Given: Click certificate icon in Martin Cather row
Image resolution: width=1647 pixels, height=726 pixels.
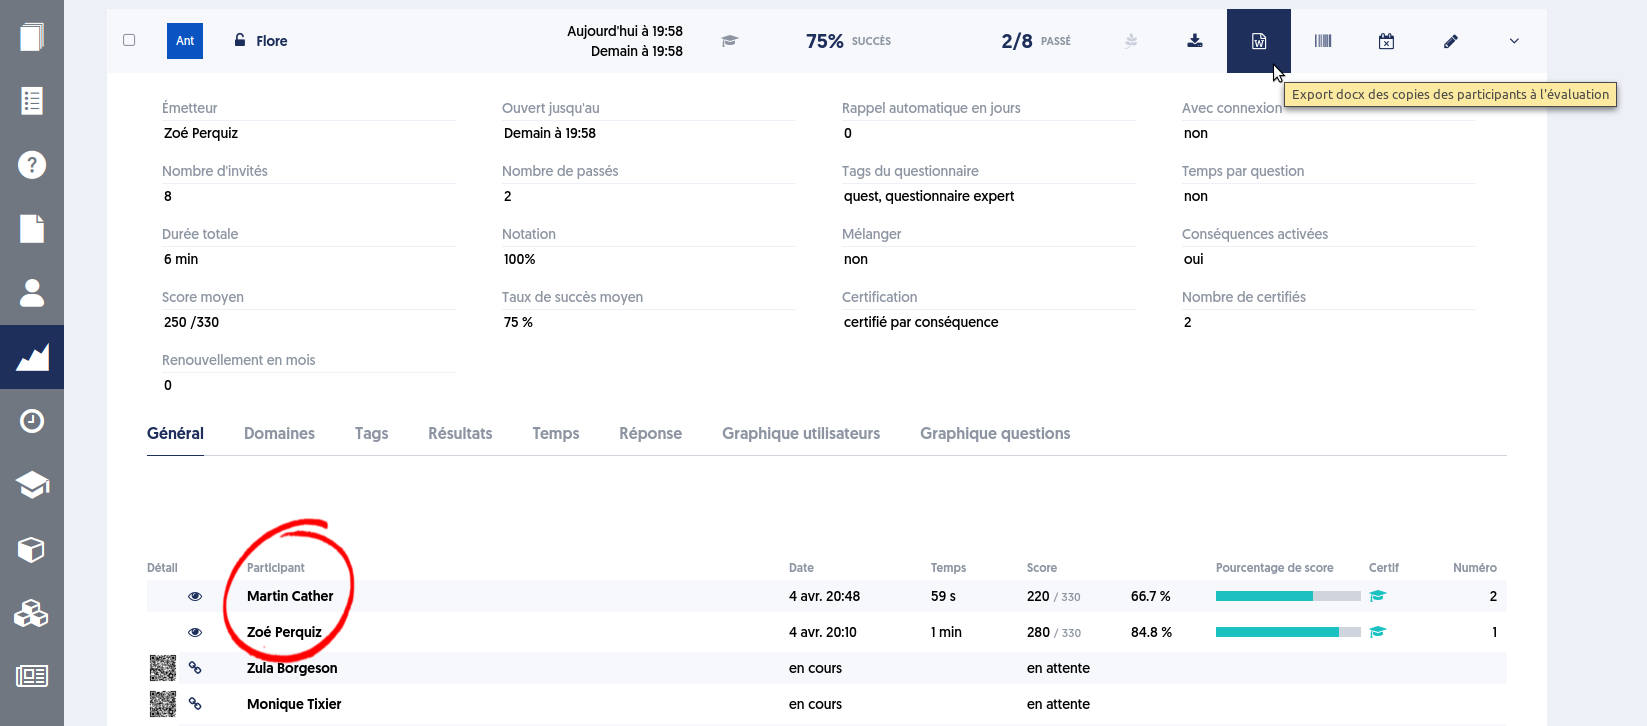Looking at the screenshot, I should 1378,596.
